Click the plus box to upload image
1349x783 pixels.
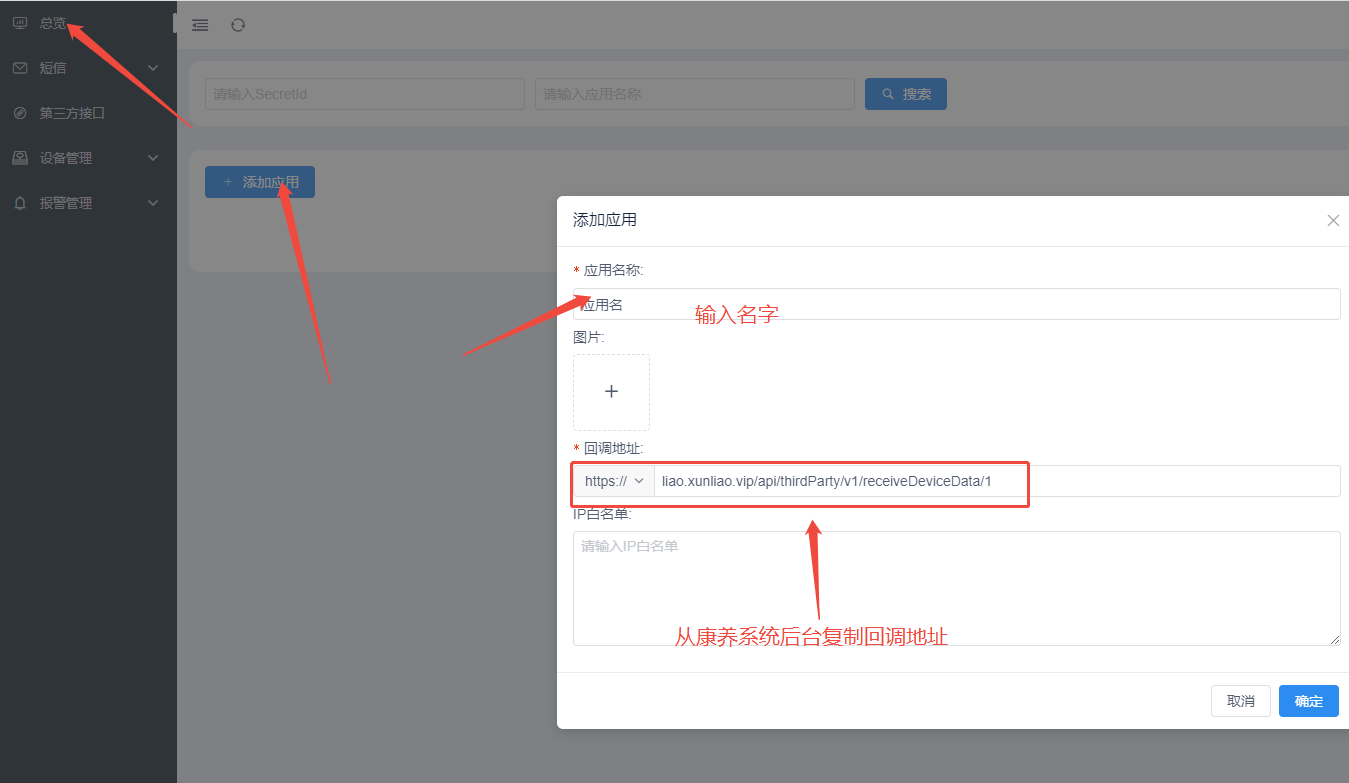611,392
